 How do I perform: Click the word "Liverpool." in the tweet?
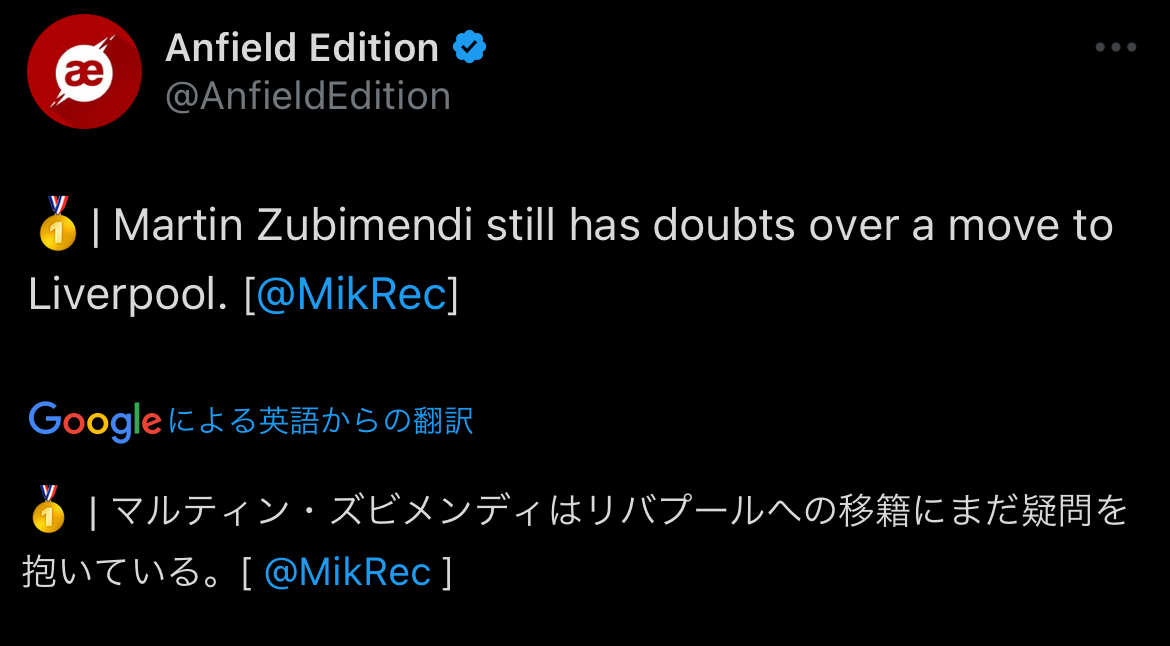click(x=129, y=294)
